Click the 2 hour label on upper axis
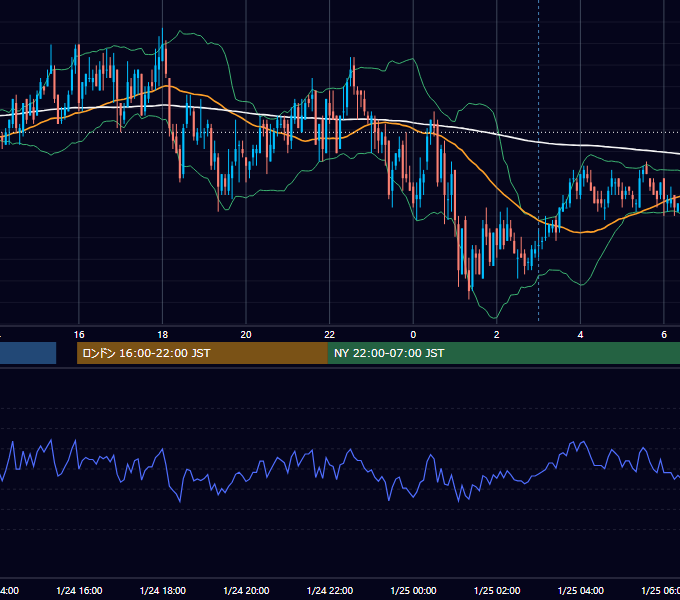Screen dimensions: 680x600 click(x=497, y=334)
